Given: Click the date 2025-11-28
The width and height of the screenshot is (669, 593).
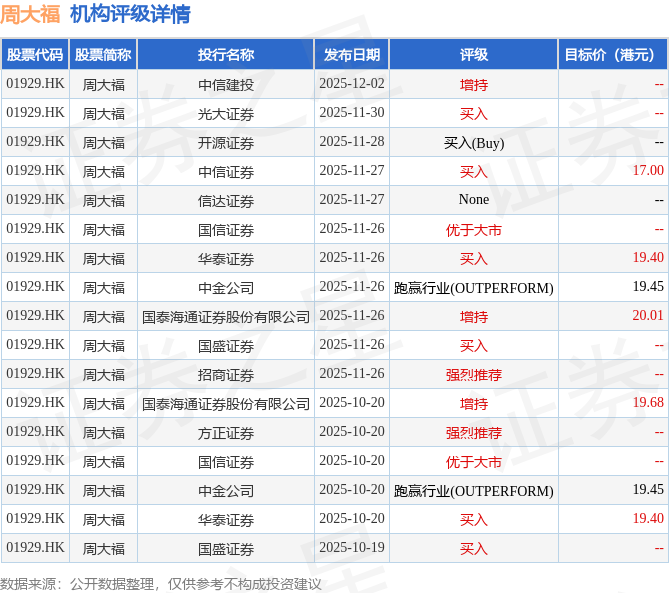Looking at the screenshot, I should click(x=352, y=142).
